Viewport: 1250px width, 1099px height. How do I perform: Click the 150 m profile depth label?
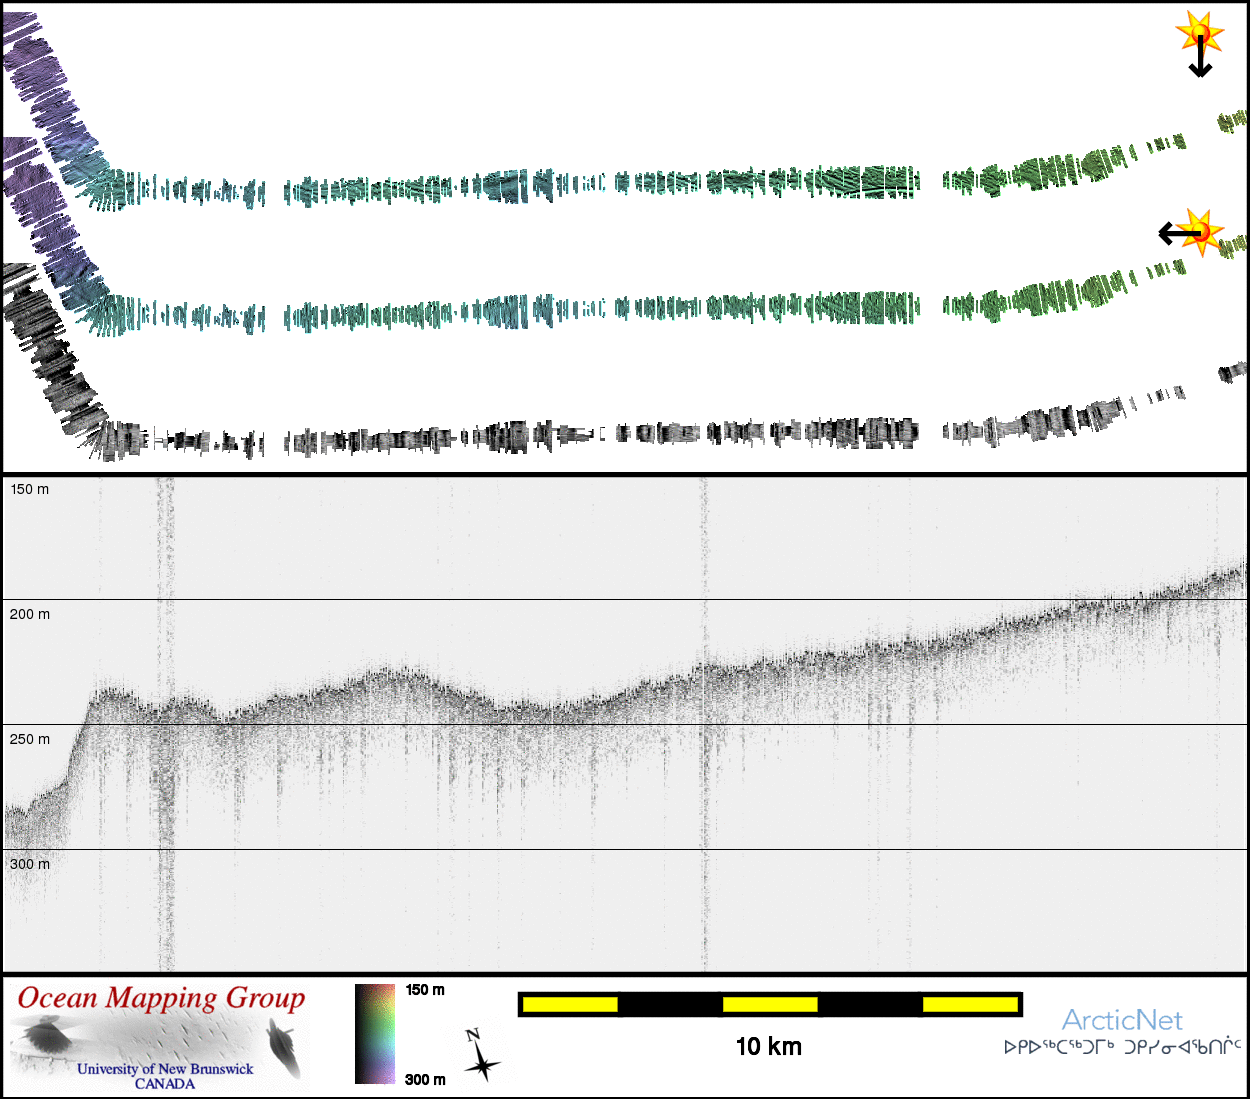click(x=30, y=489)
